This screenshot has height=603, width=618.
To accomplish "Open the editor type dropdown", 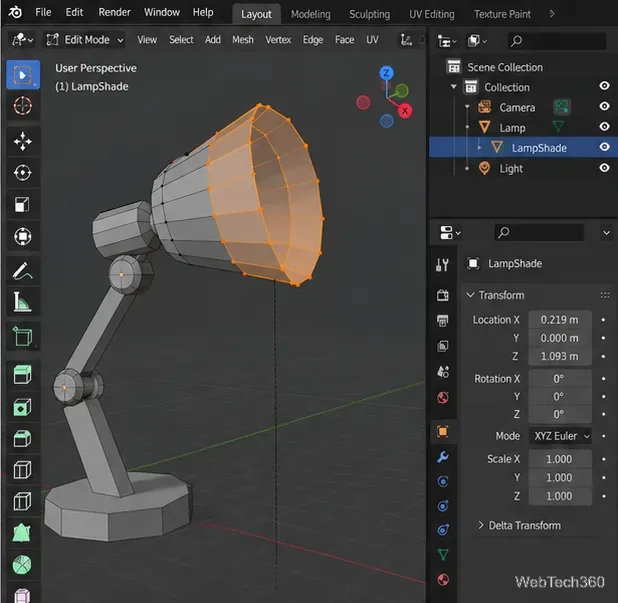I will point(22,40).
